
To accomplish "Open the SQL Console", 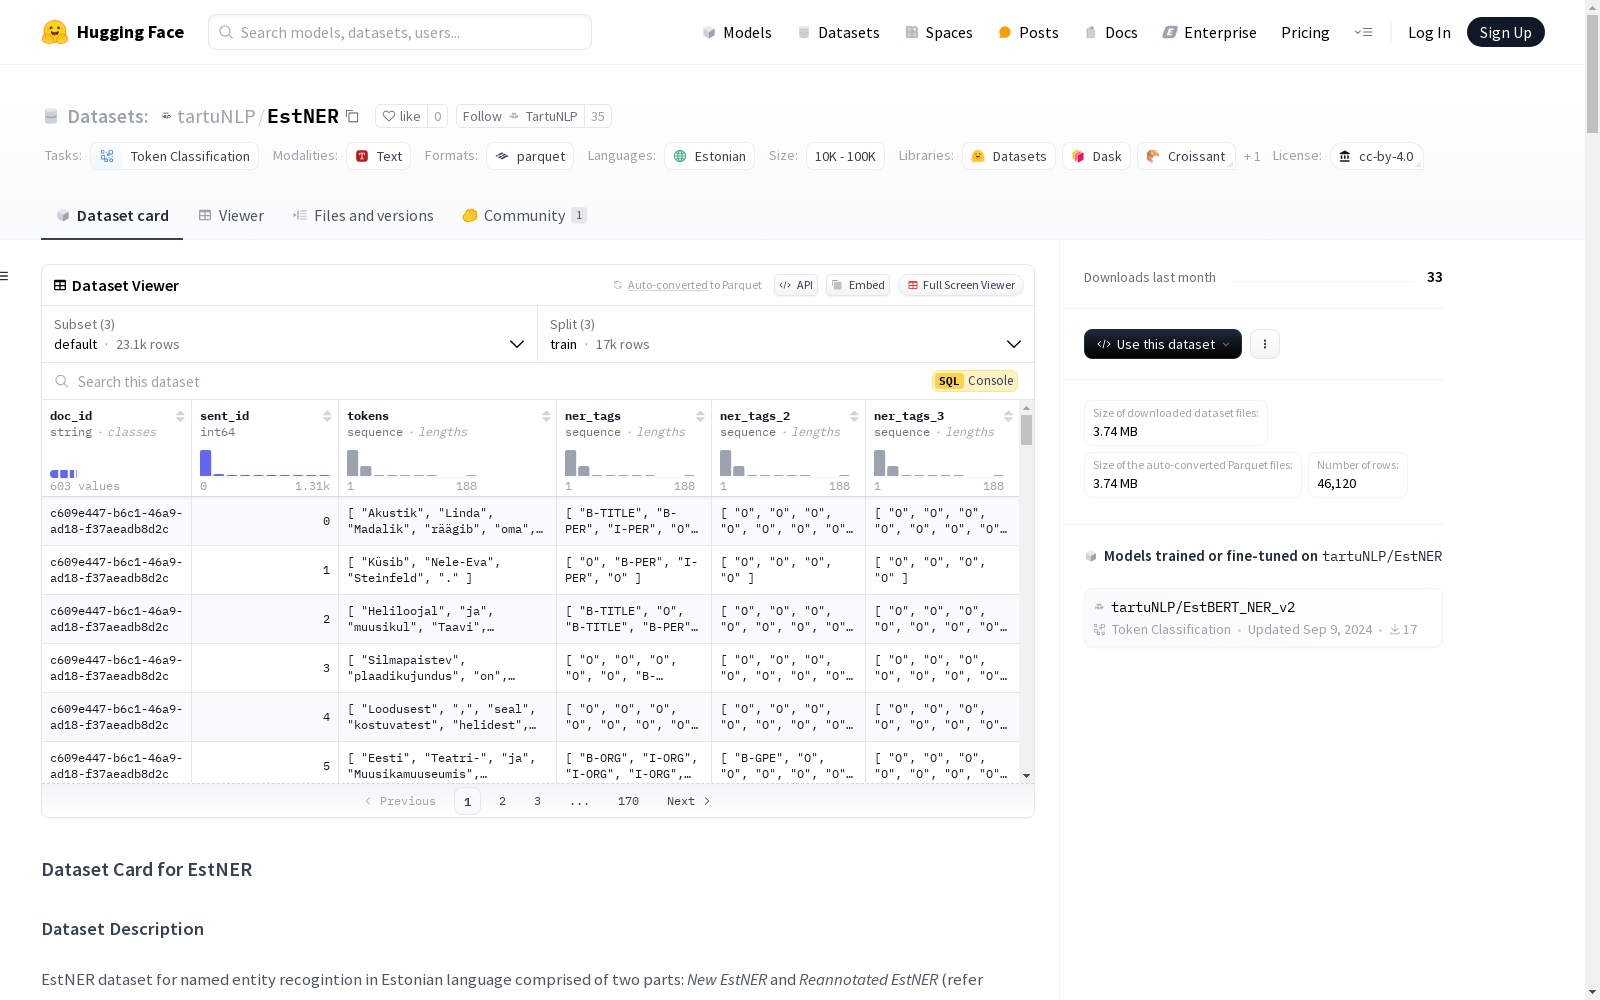I will [975, 381].
